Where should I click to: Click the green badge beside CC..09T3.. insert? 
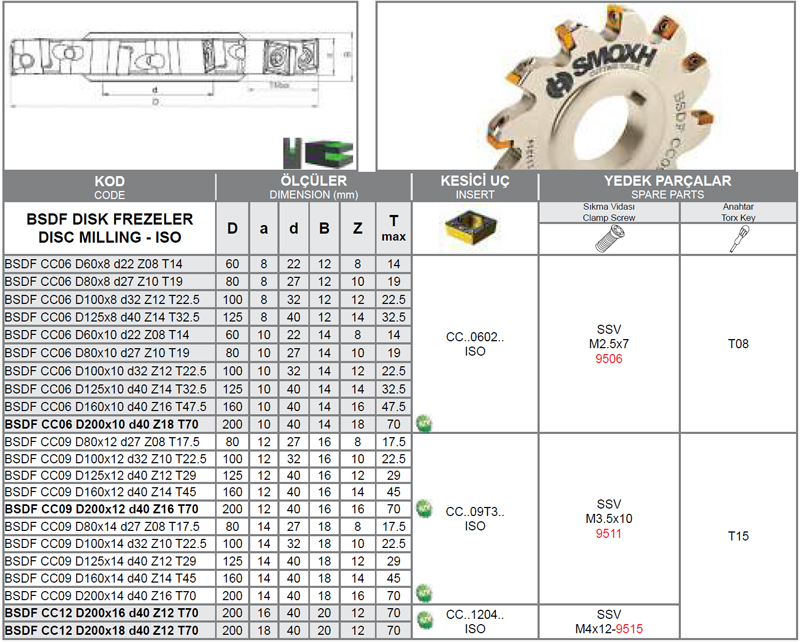(x=424, y=508)
